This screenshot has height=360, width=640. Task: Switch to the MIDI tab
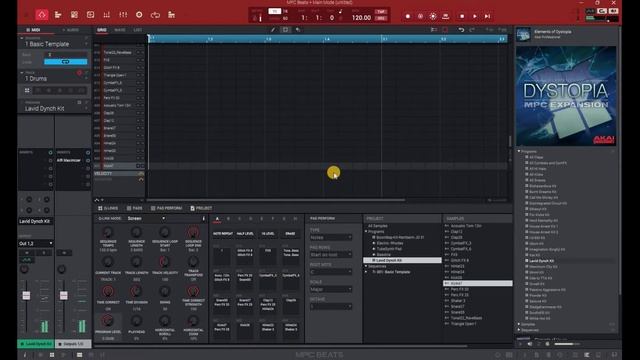33,30
